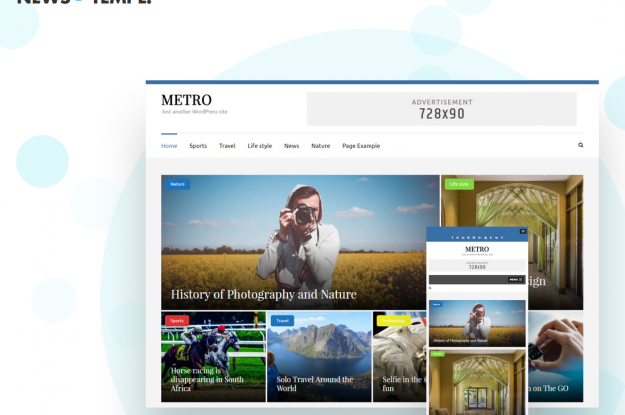Click the MENU toggle in mobile preview
This screenshot has height=415, width=625.
pos(515,279)
